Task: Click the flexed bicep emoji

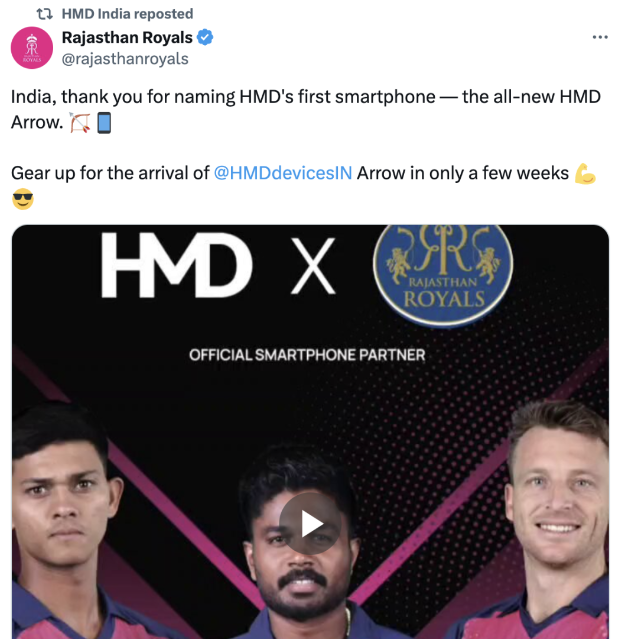Action: point(585,174)
